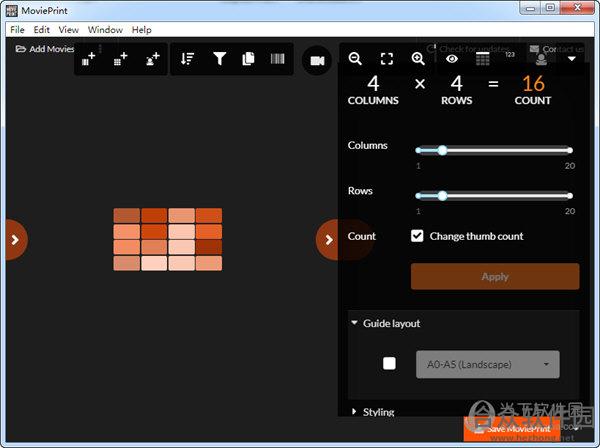The height and width of the screenshot is (448, 600).
Task: Open the File menu
Action: pos(17,30)
